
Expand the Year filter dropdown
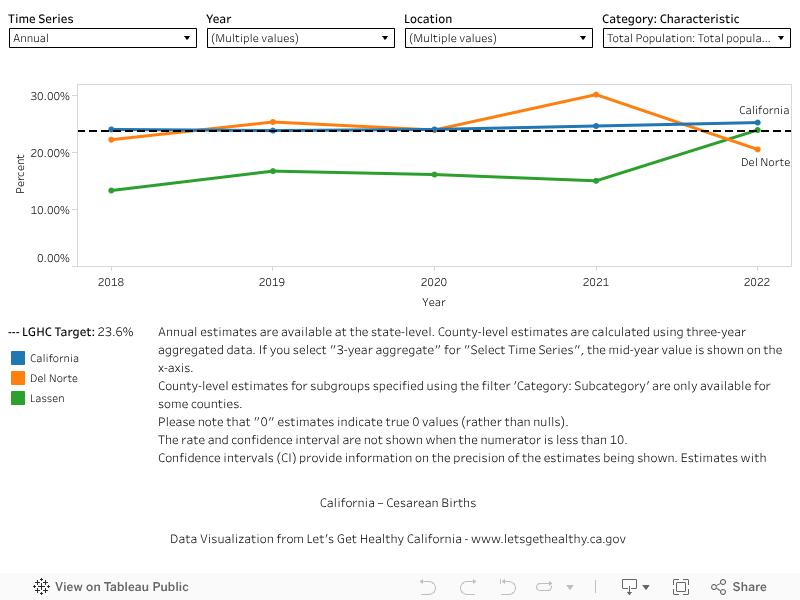(x=301, y=38)
